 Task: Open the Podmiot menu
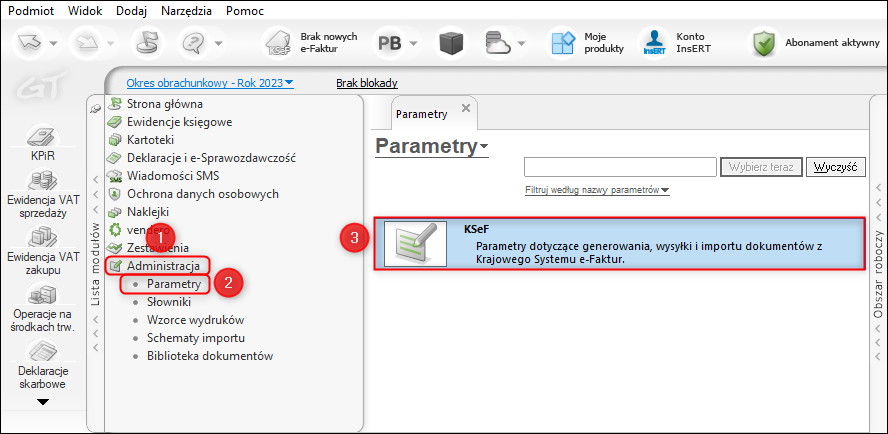pyautogui.click(x=32, y=11)
